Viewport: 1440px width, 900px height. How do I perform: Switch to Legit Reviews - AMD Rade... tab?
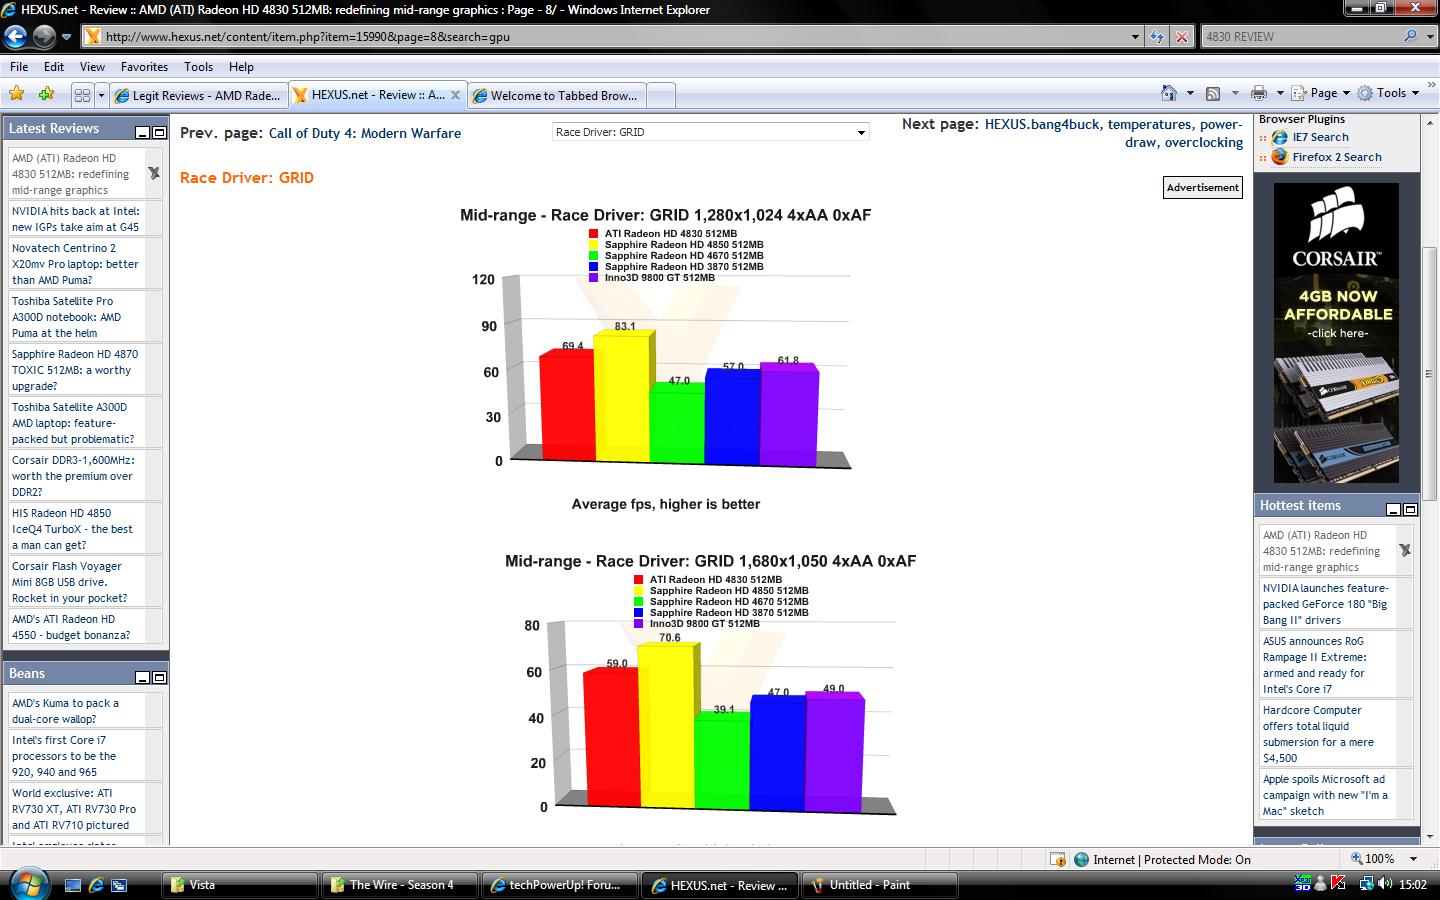198,96
